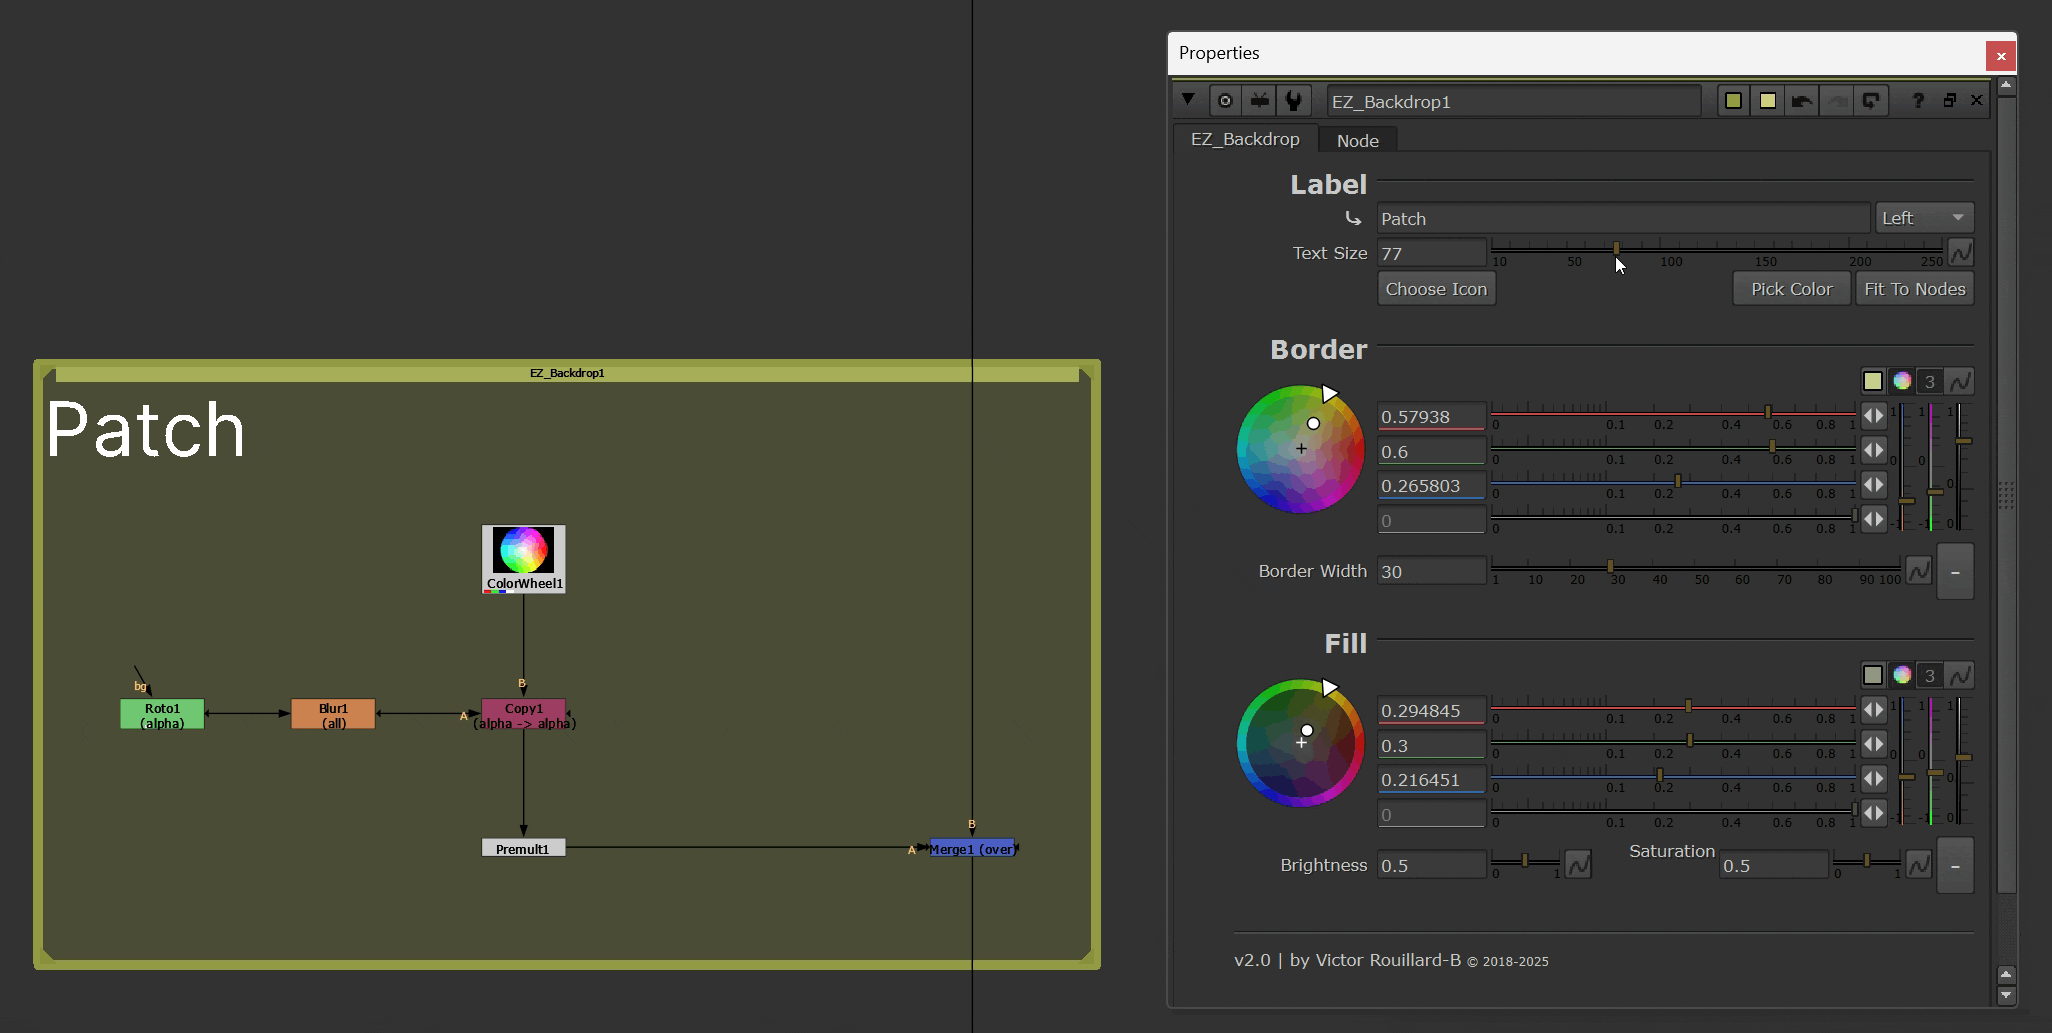Screen dimensions: 2052x1033
Task: Float the panel using the float window icon
Action: point(1949,101)
